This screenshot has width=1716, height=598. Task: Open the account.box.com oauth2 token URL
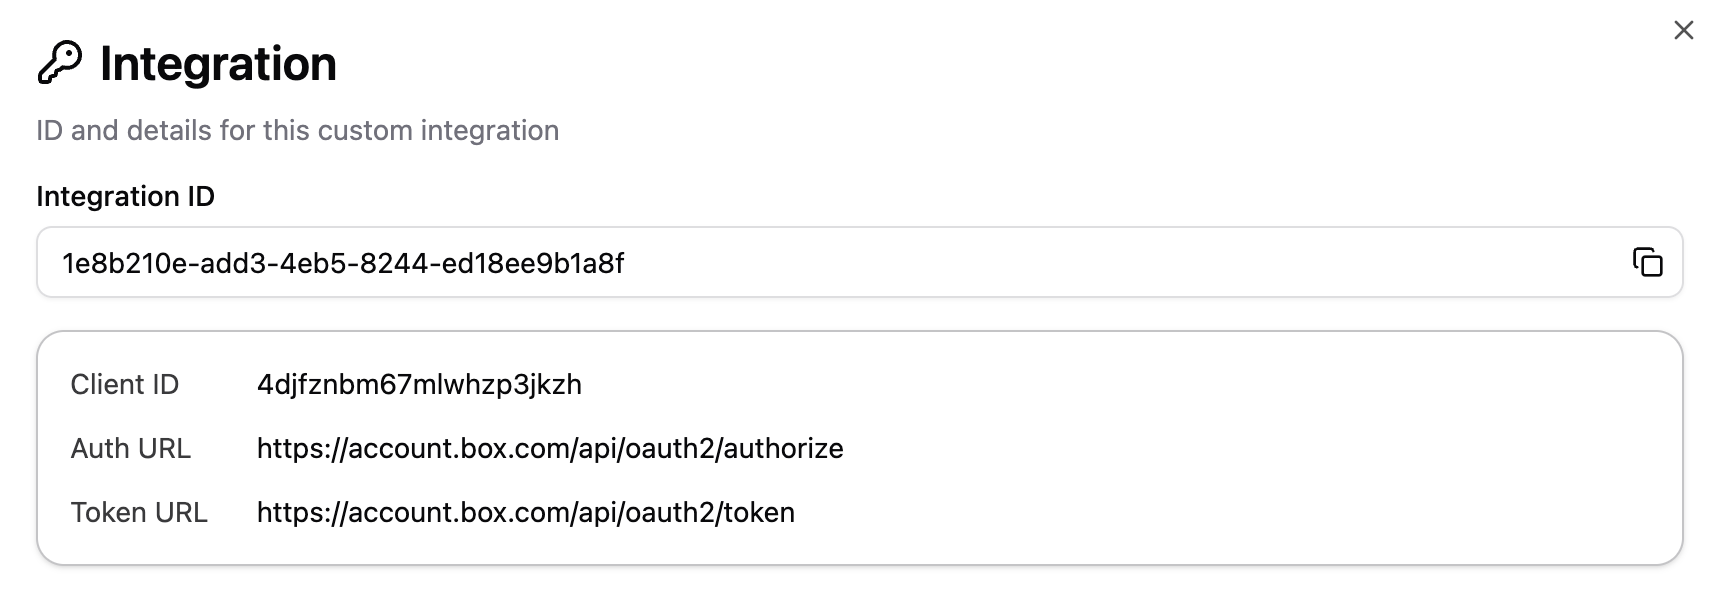525,513
